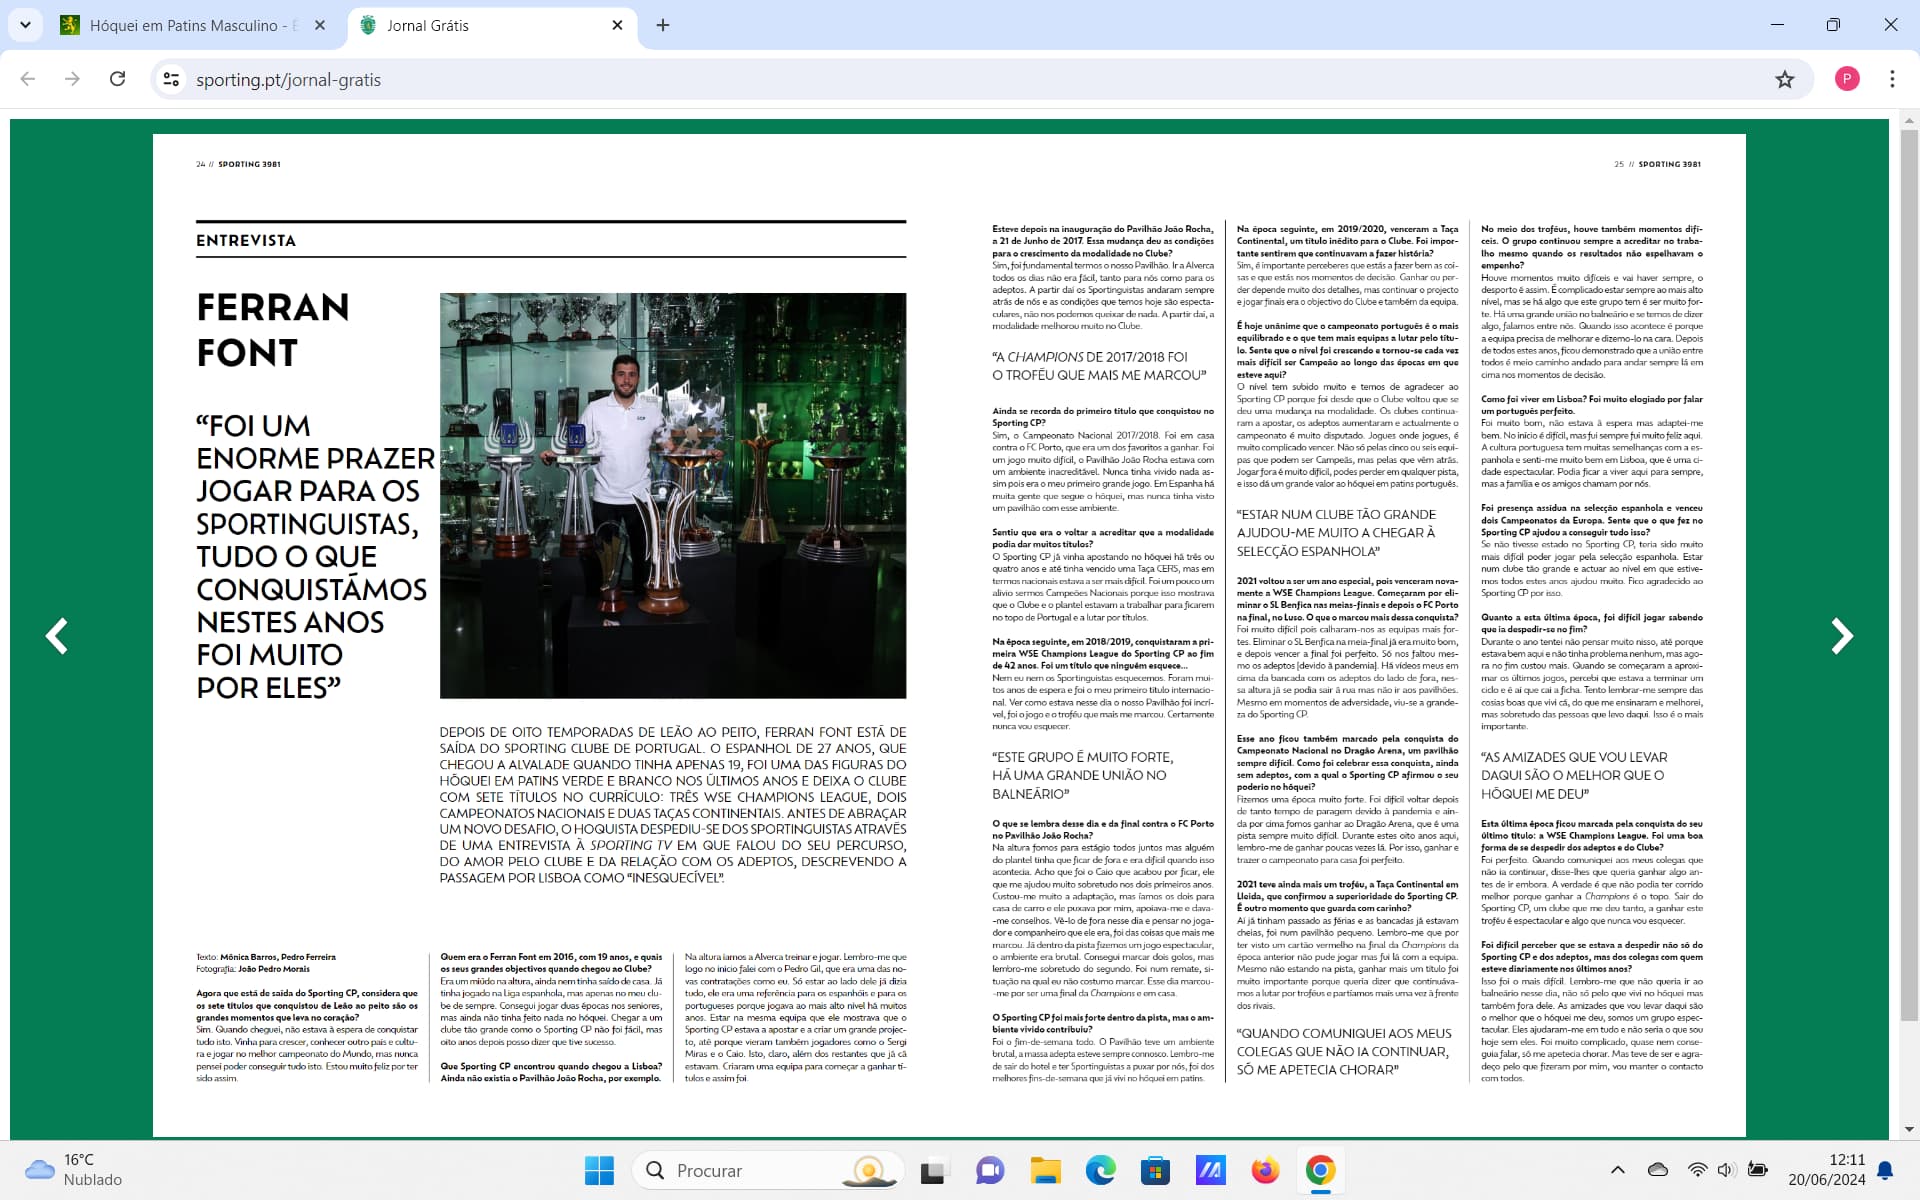Image resolution: width=1920 pixels, height=1200 pixels.
Task: Open a new browser tab
Action: pos(663,25)
